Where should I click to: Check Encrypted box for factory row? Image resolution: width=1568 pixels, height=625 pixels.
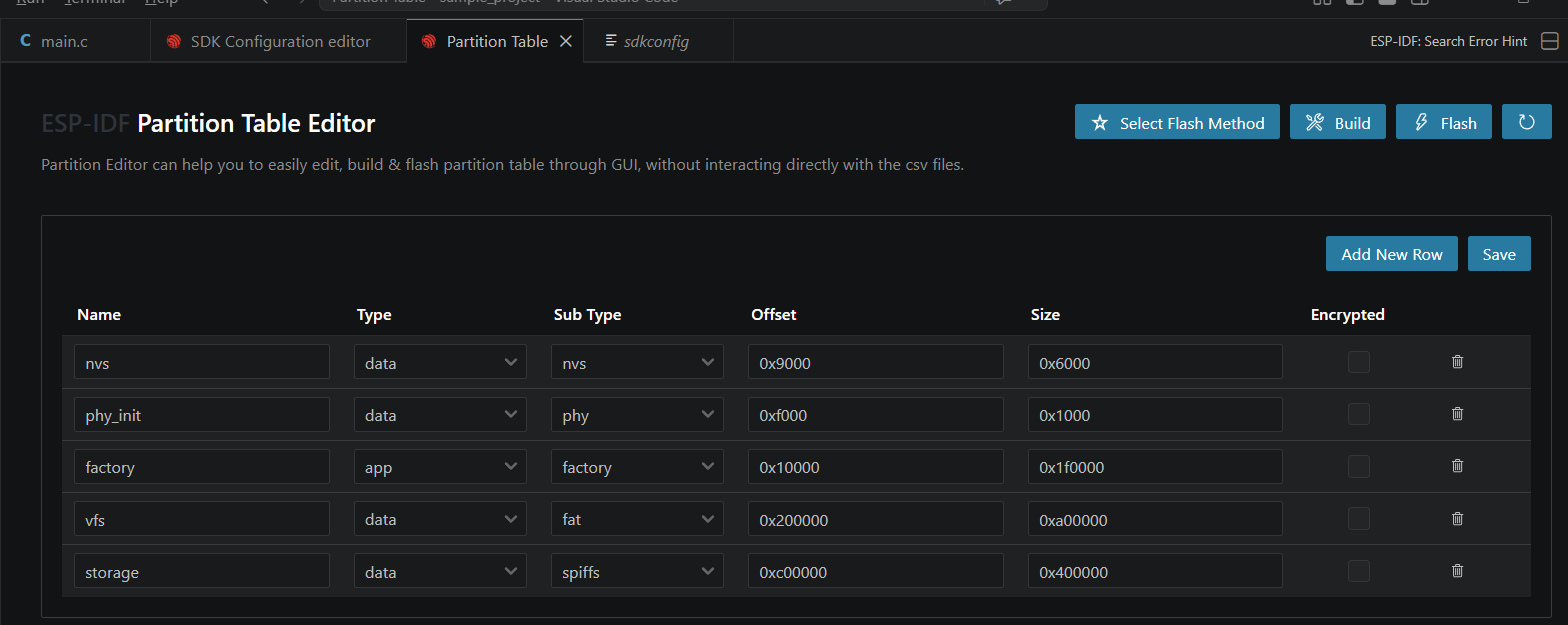tap(1358, 466)
